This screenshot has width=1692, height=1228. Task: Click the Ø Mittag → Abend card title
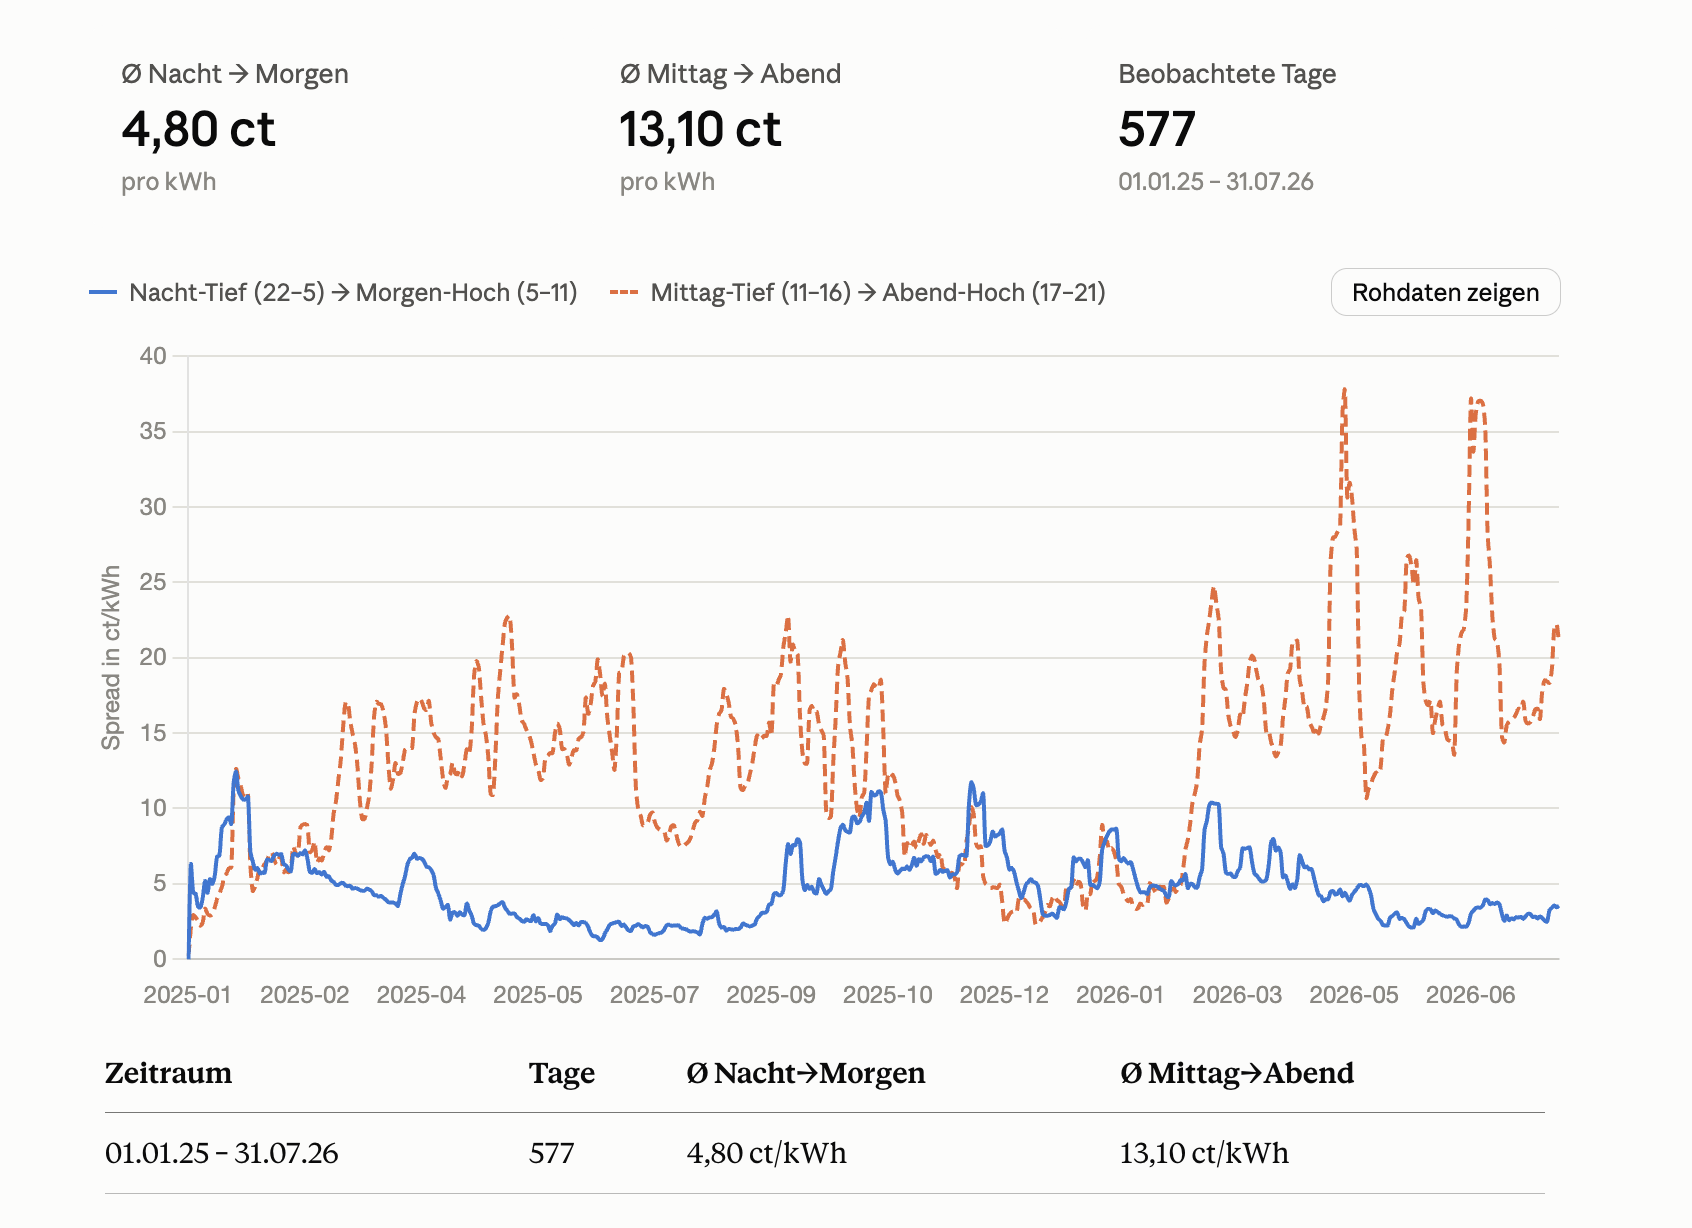730,74
